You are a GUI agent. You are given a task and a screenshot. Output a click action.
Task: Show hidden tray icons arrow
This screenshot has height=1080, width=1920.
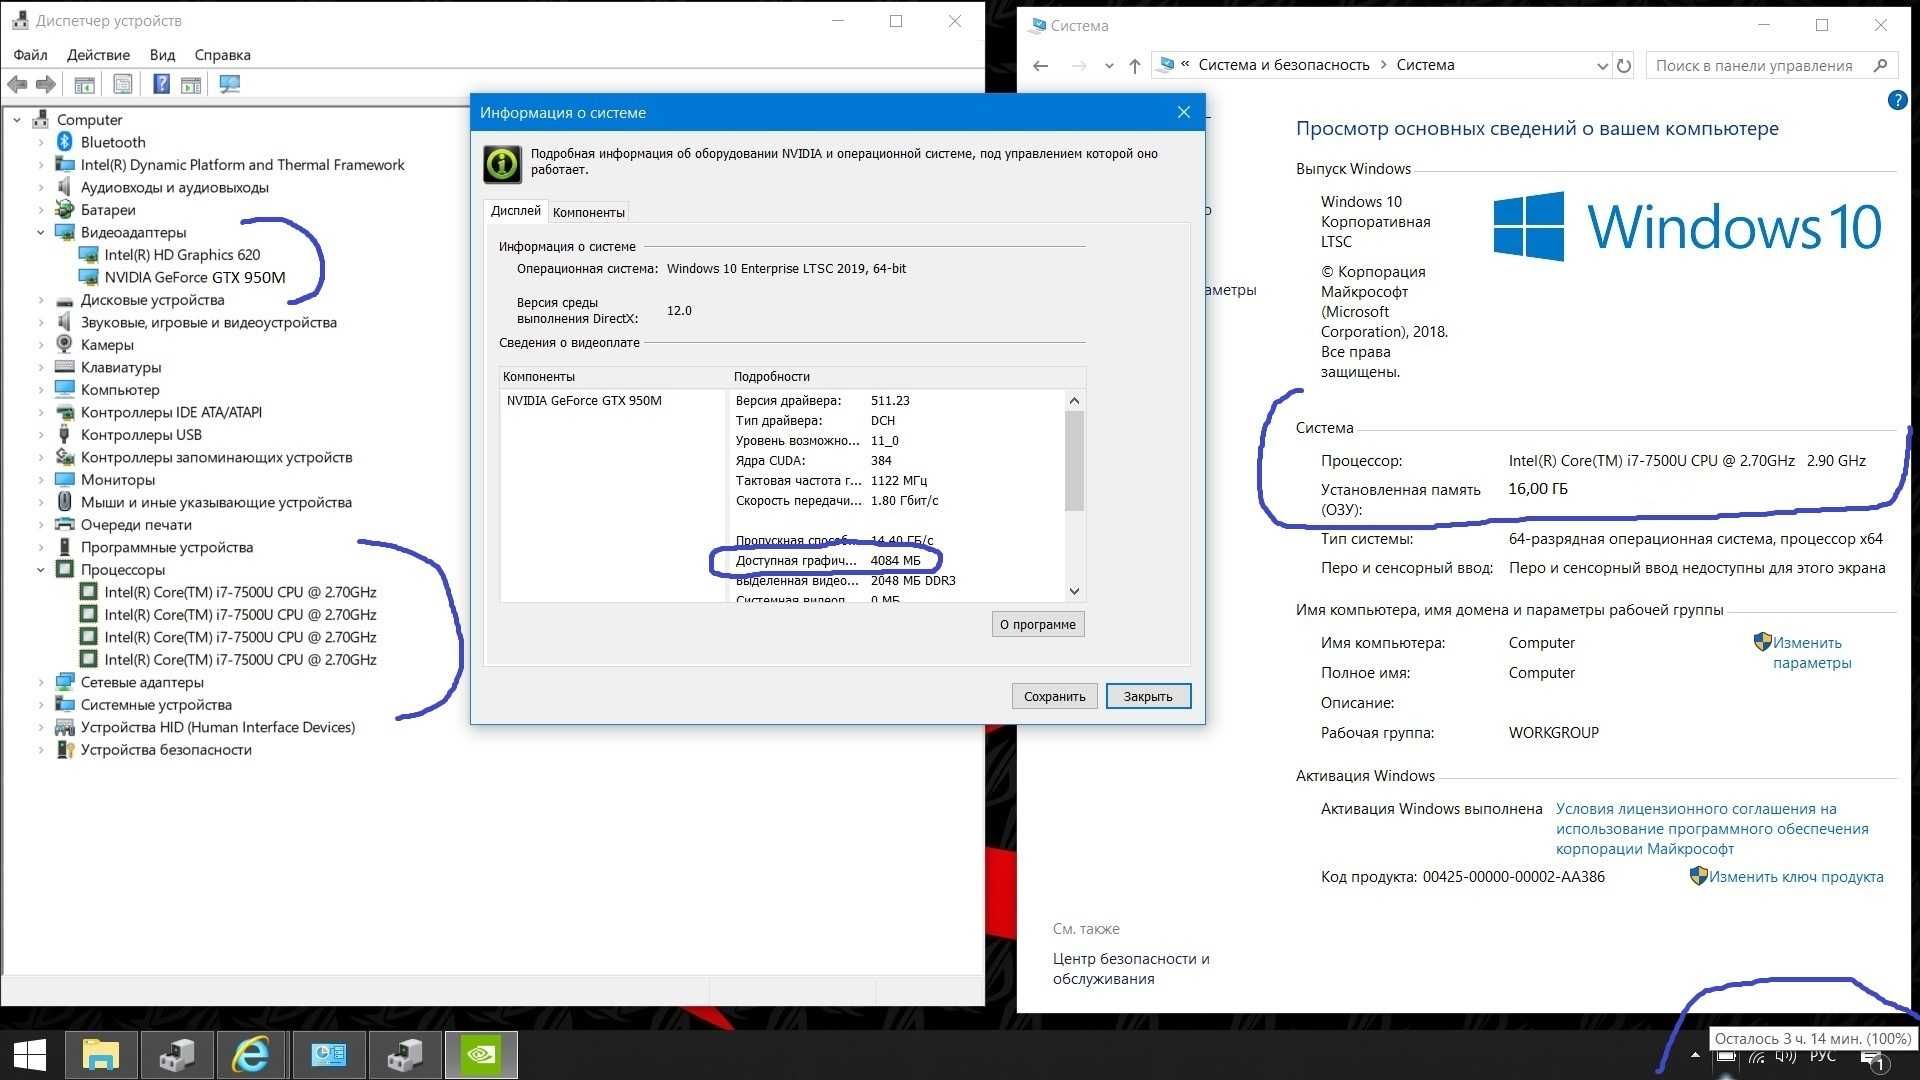(x=1694, y=1056)
